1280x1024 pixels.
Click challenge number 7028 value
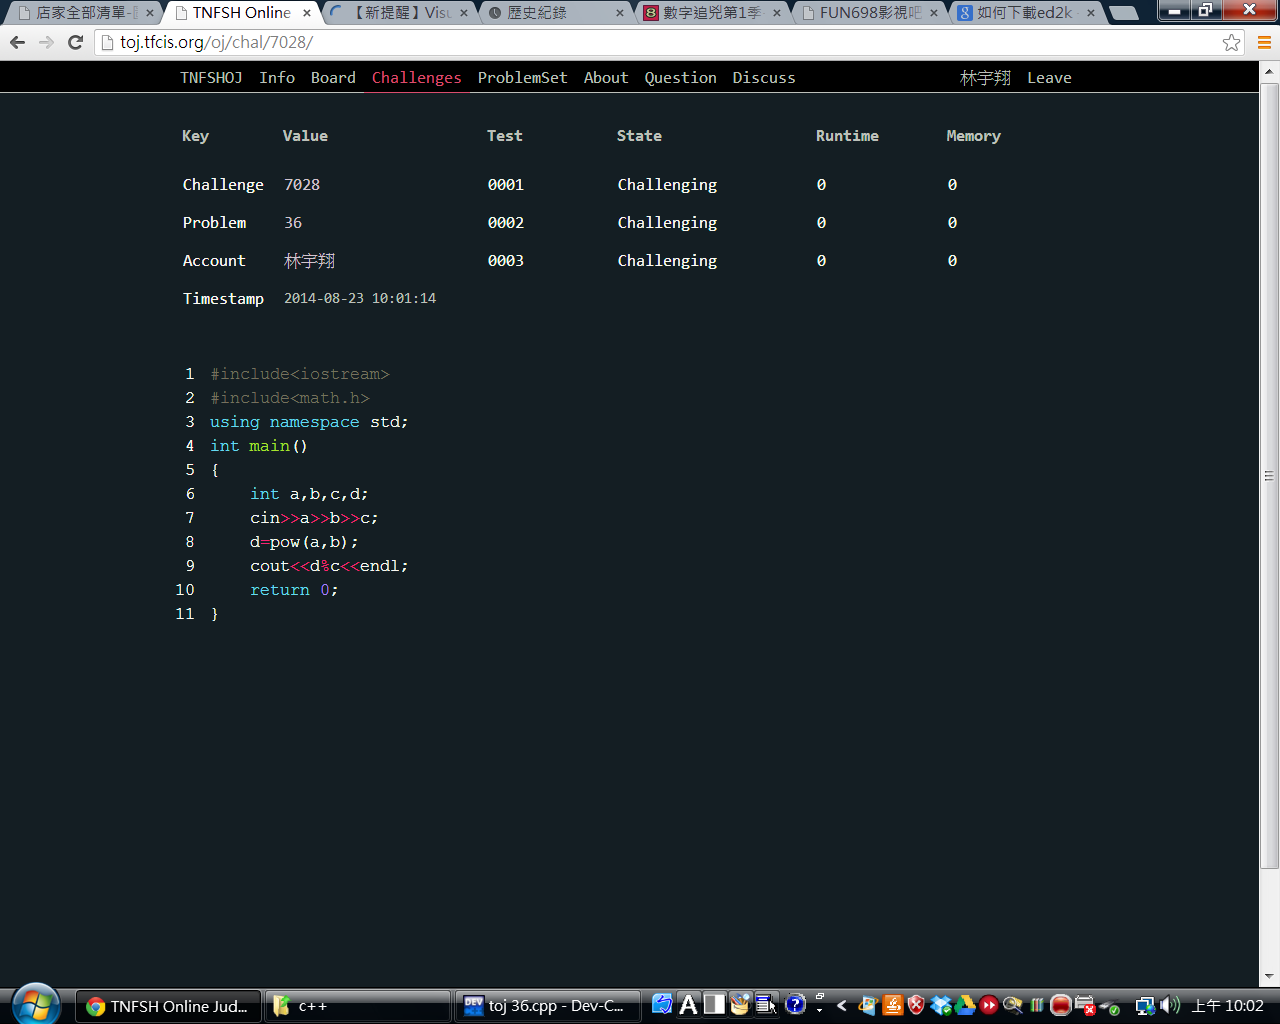302,185
